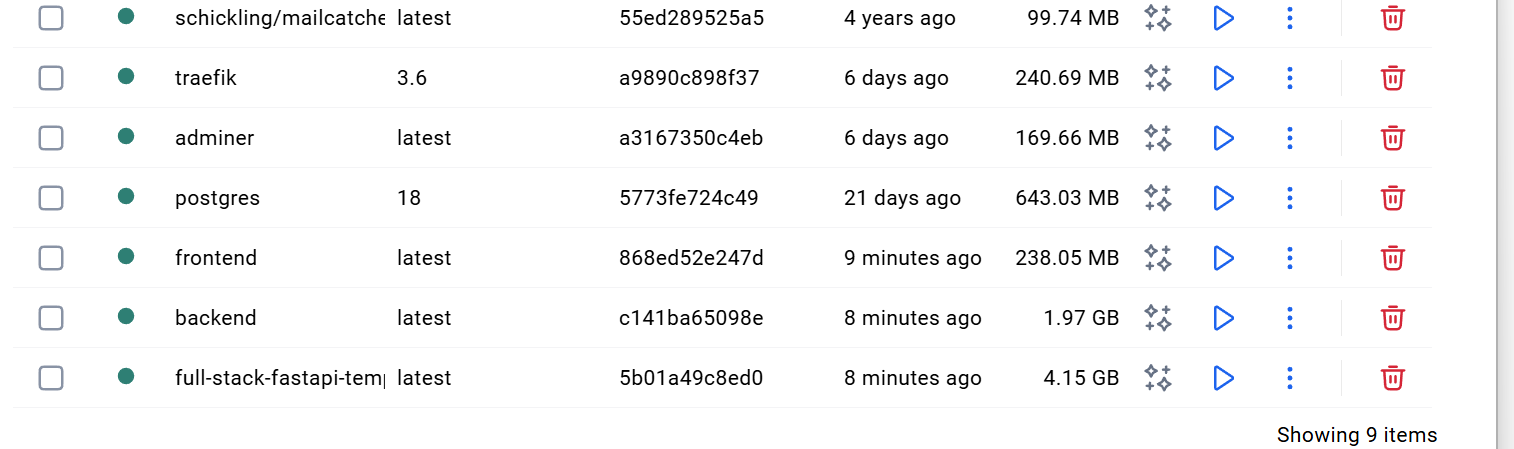This screenshot has height=449, width=1514.
Task: Select the traefik image checkbox
Action: point(51,78)
